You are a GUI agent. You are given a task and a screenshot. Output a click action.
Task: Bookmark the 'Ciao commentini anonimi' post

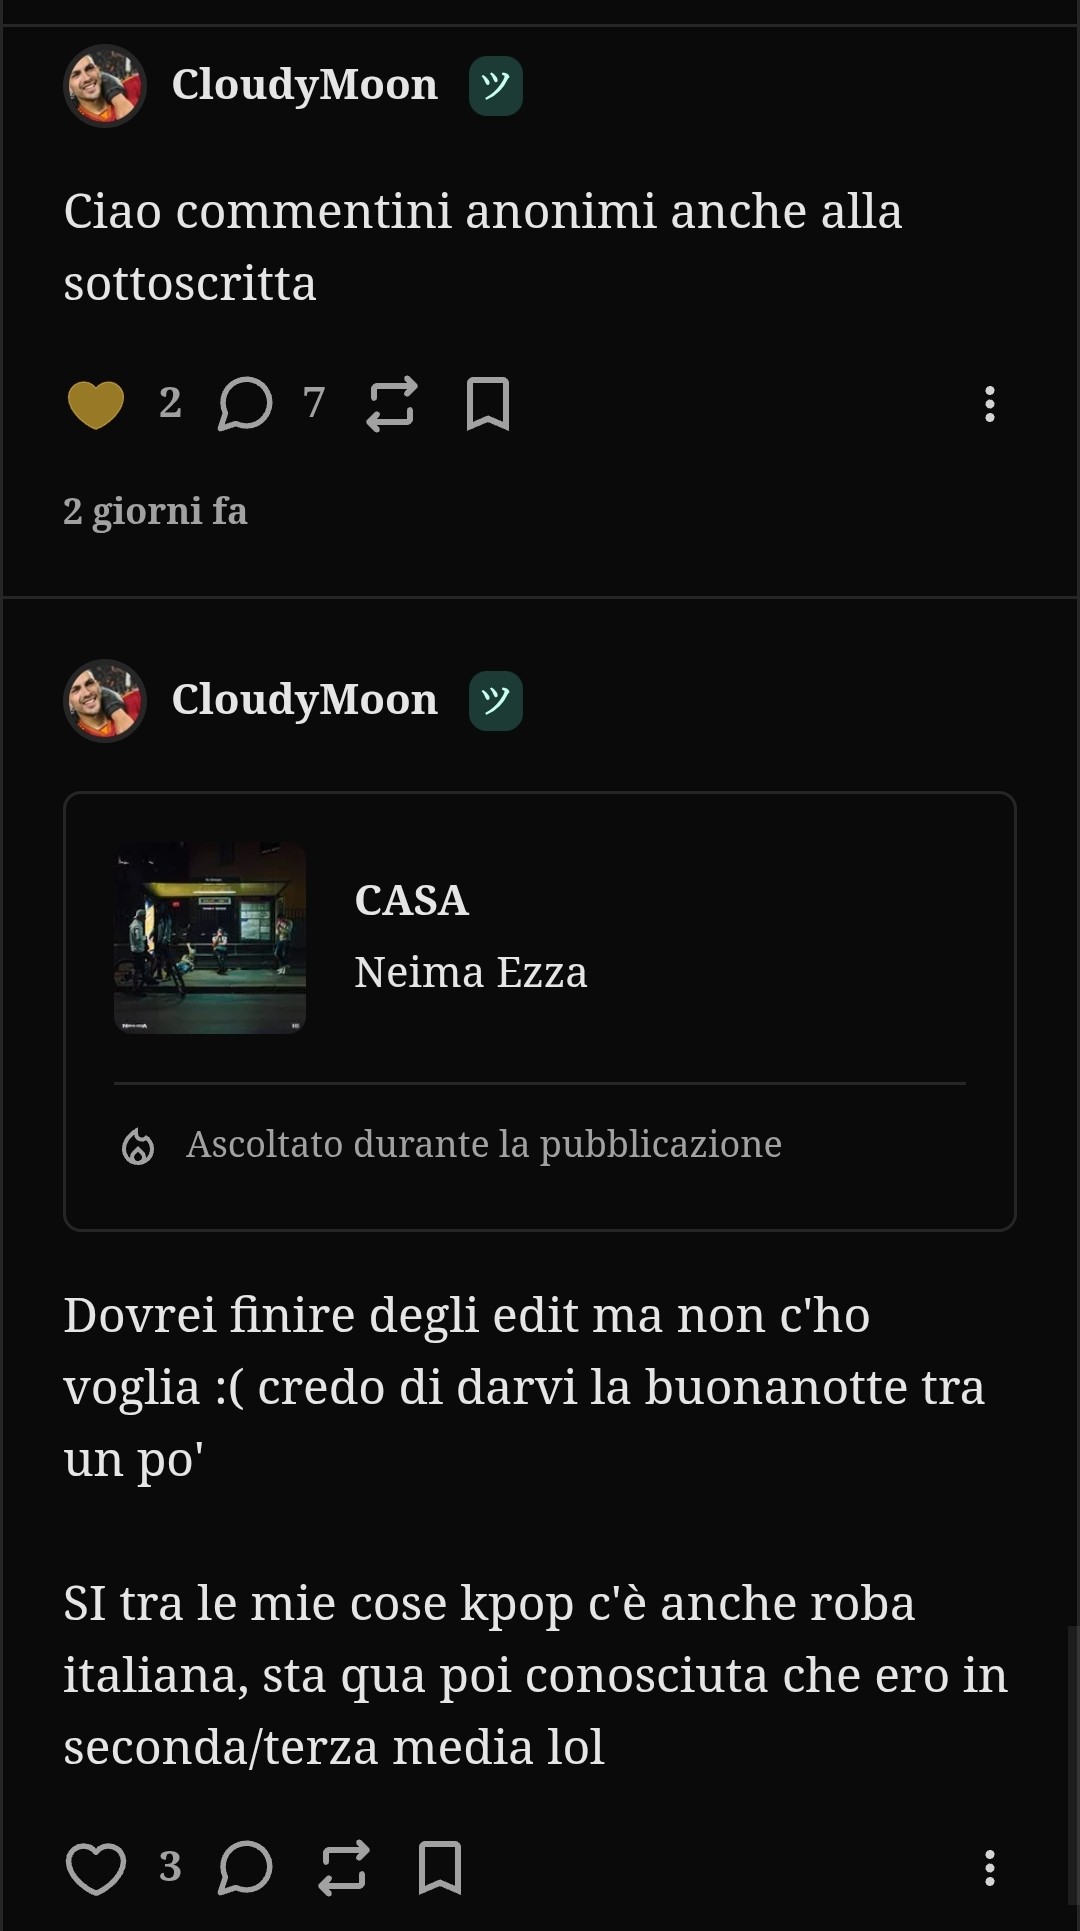(x=488, y=404)
